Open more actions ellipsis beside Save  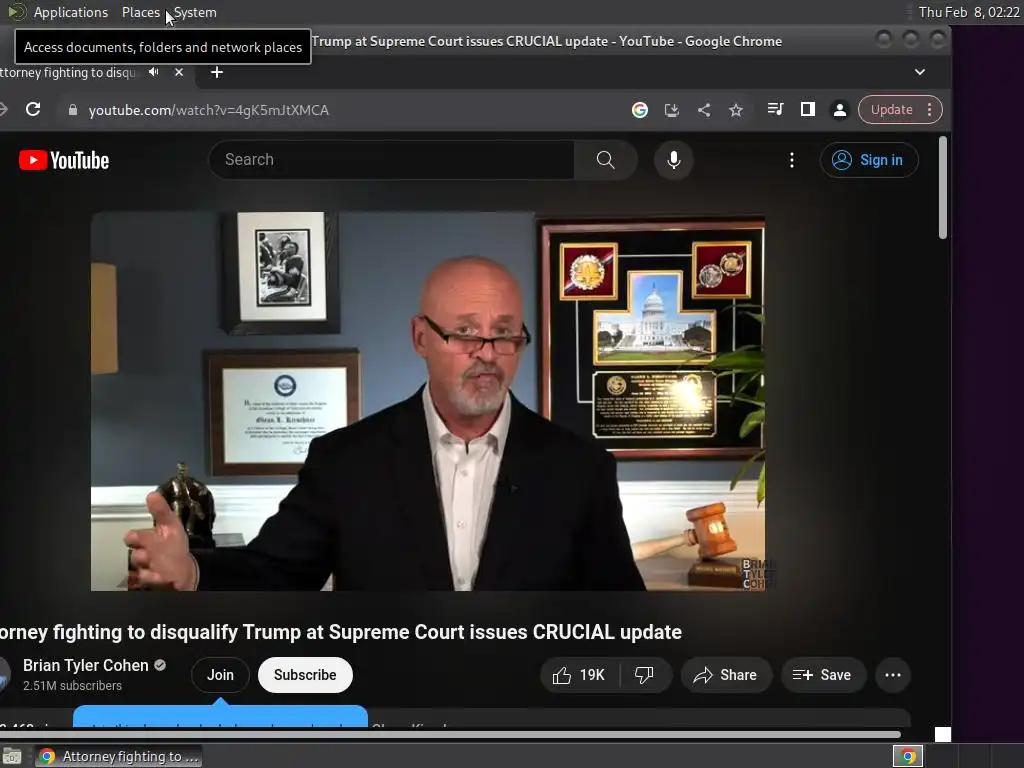[x=893, y=675]
